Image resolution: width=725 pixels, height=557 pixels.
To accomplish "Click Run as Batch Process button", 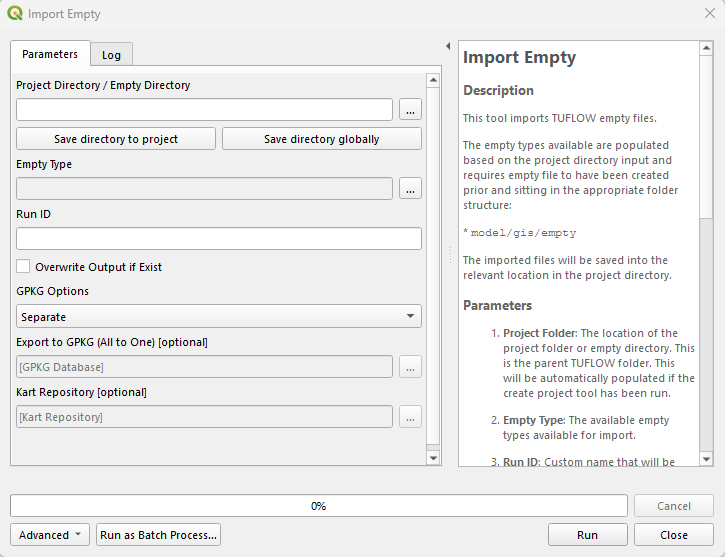I will tap(158, 535).
